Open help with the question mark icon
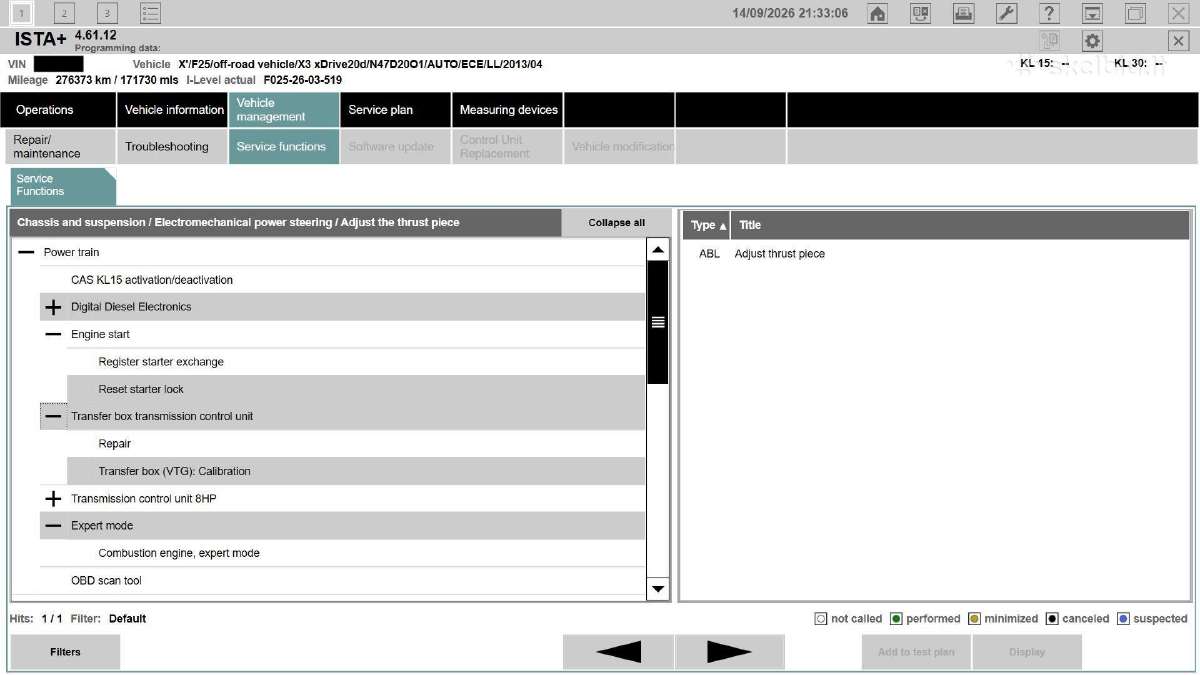The image size is (1200, 675). coord(1049,13)
